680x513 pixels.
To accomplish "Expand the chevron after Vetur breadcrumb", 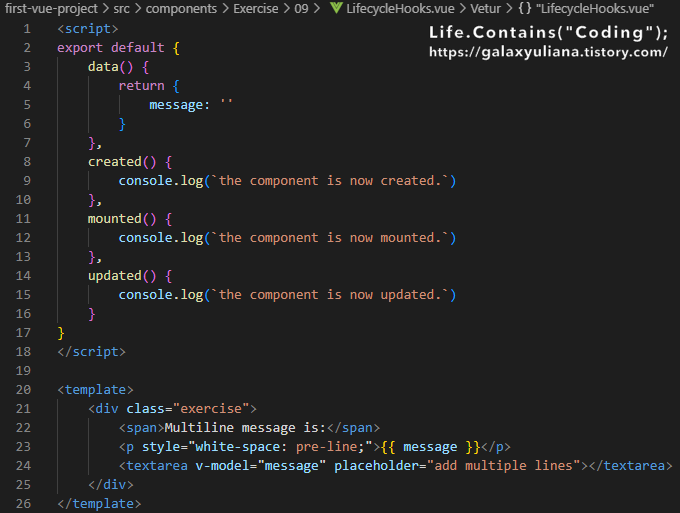I will (x=509, y=9).
